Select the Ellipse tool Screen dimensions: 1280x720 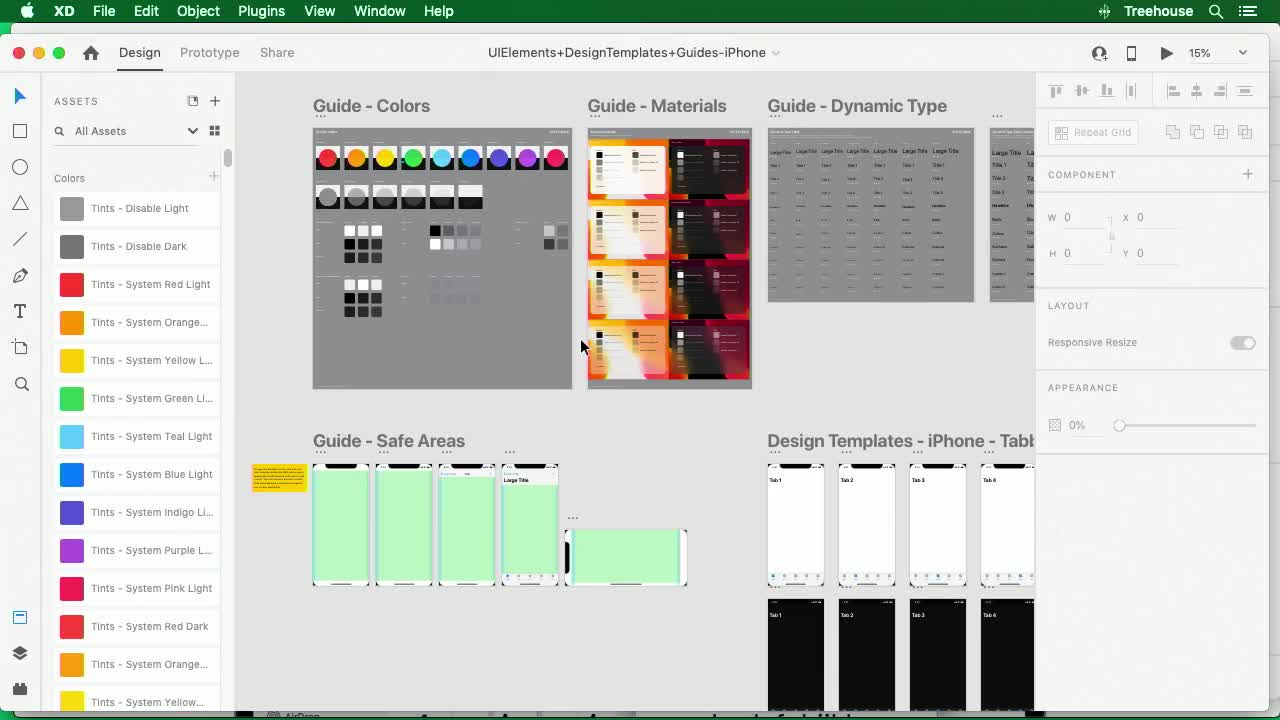(20, 167)
